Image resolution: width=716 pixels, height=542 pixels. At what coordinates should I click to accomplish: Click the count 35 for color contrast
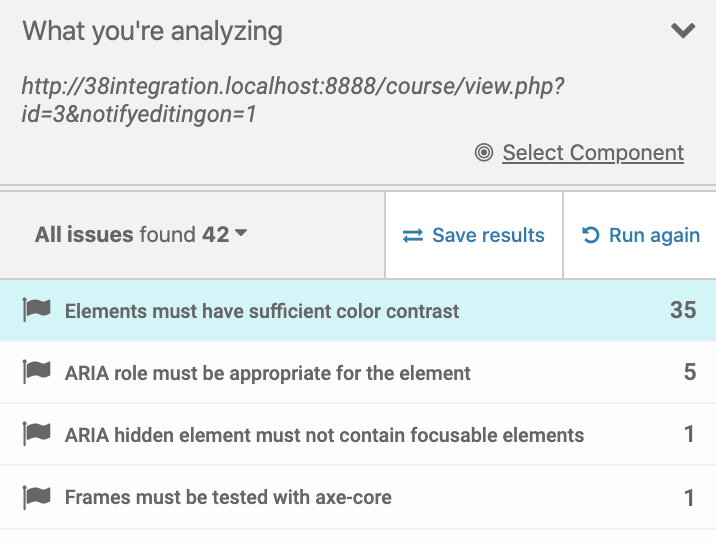point(683,310)
